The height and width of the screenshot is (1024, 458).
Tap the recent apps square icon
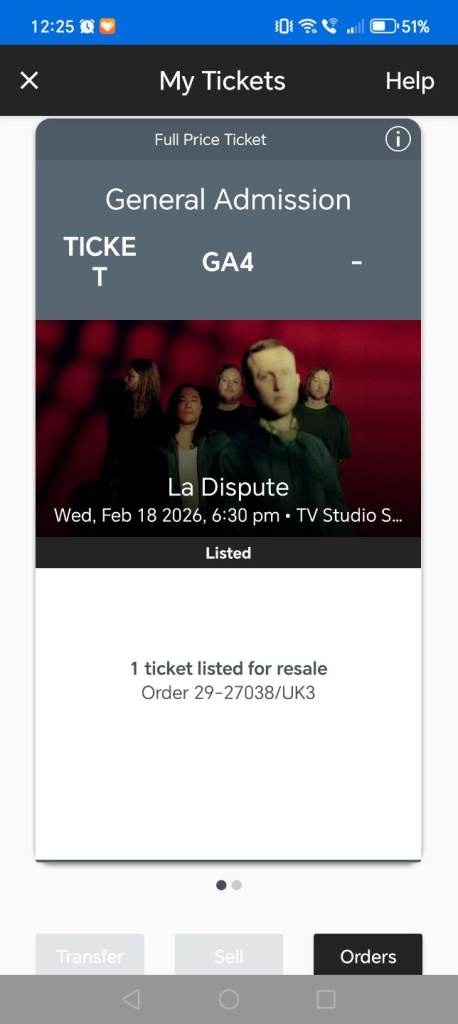325,999
